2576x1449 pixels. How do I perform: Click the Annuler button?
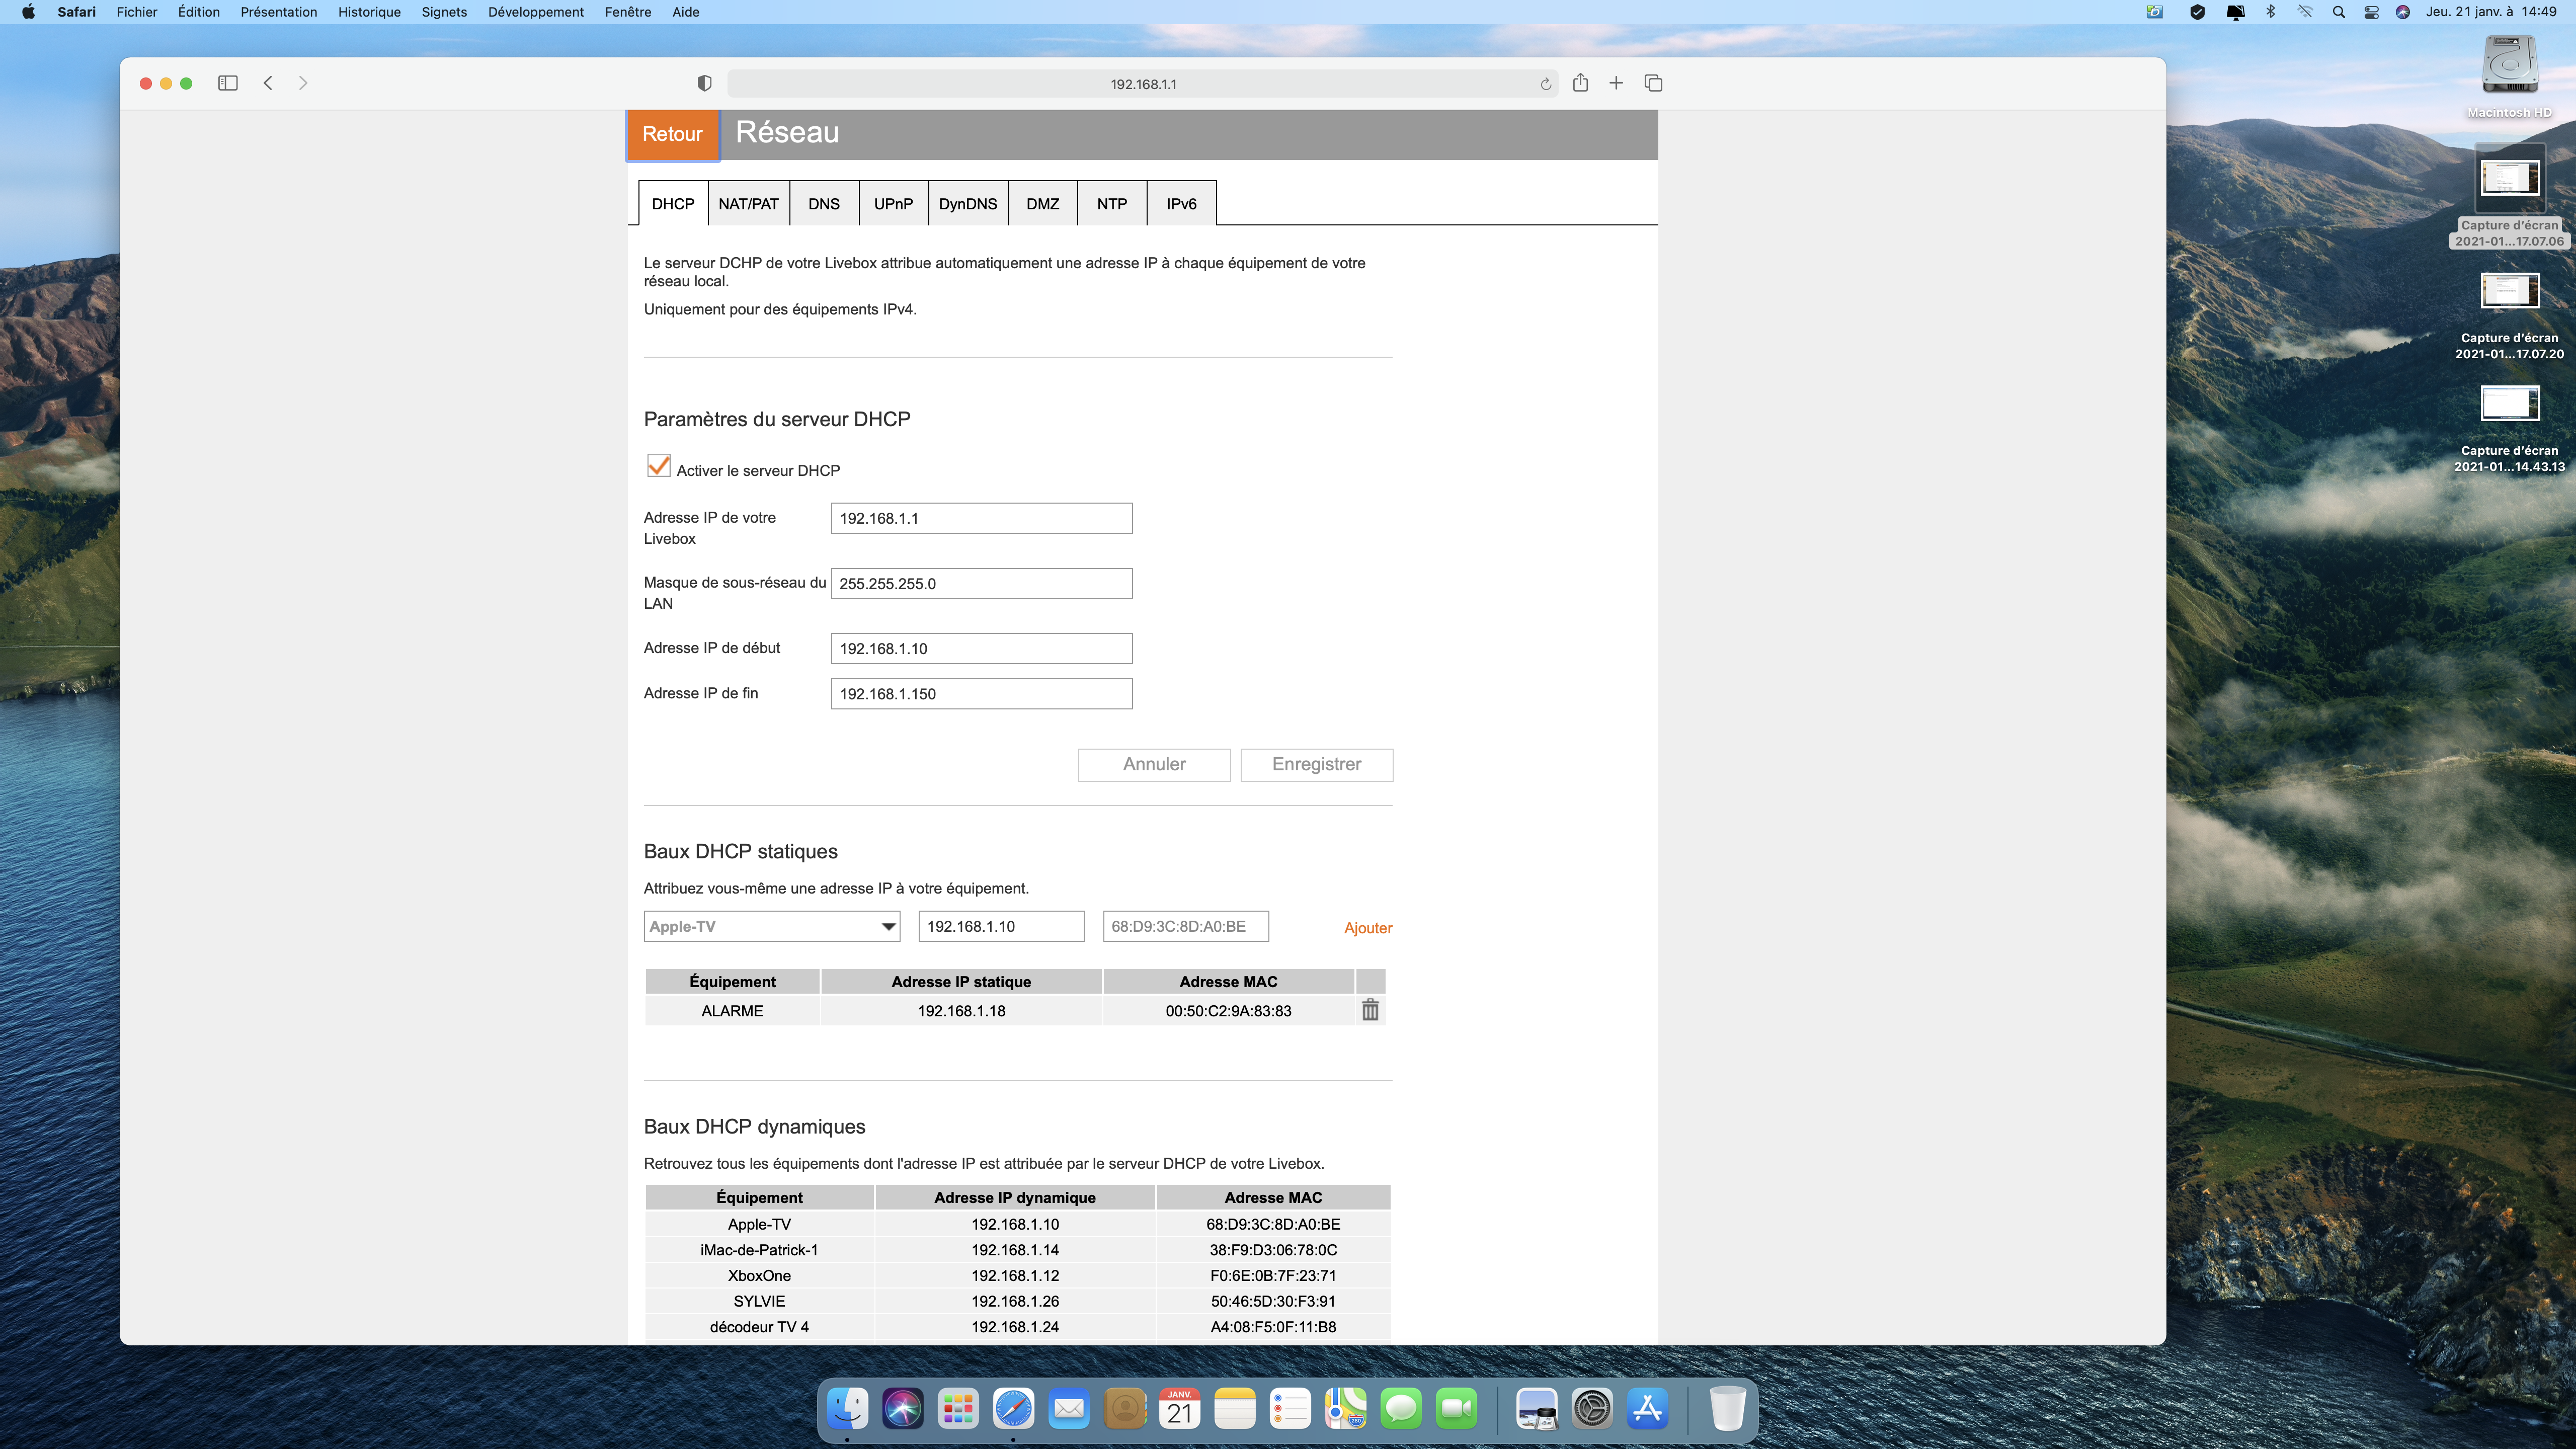1154,764
